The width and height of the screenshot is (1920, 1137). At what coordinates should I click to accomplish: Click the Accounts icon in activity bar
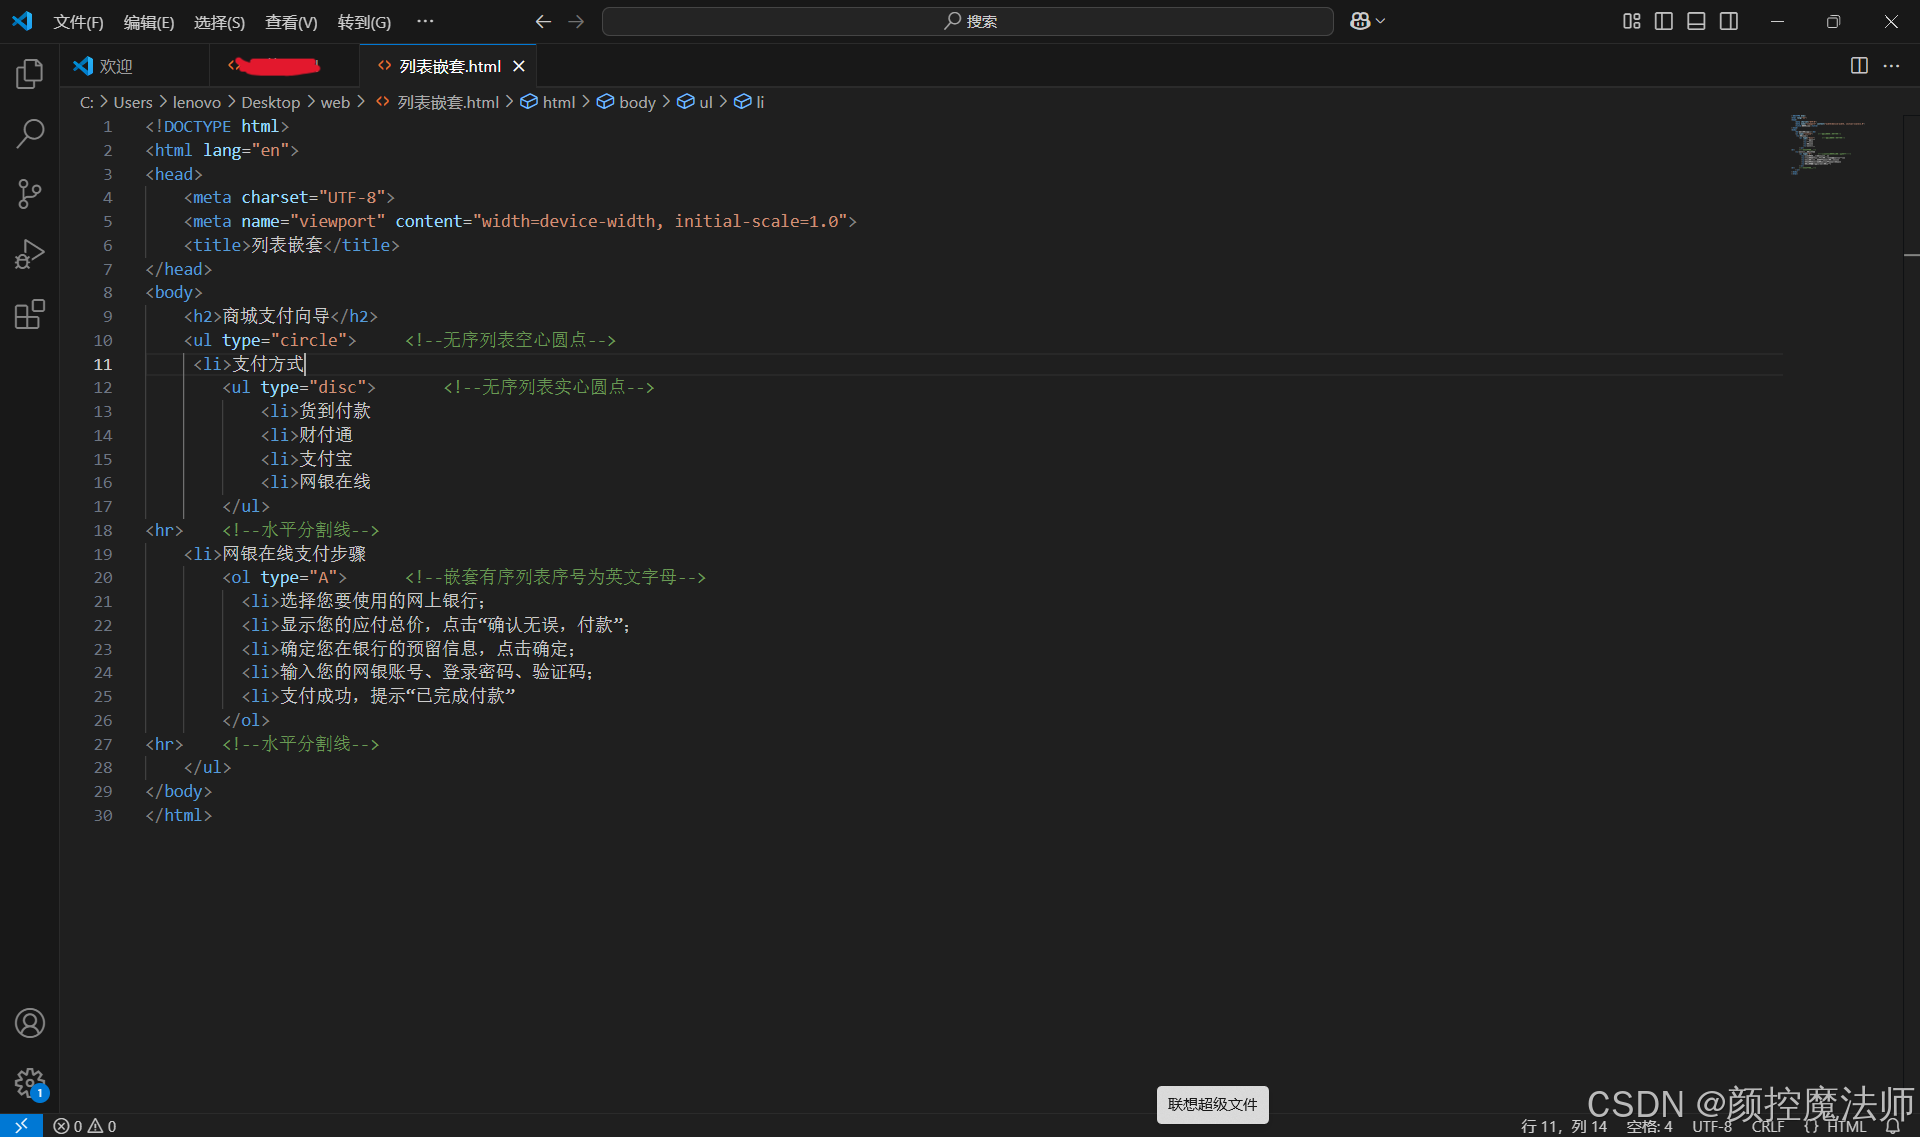click(29, 1023)
